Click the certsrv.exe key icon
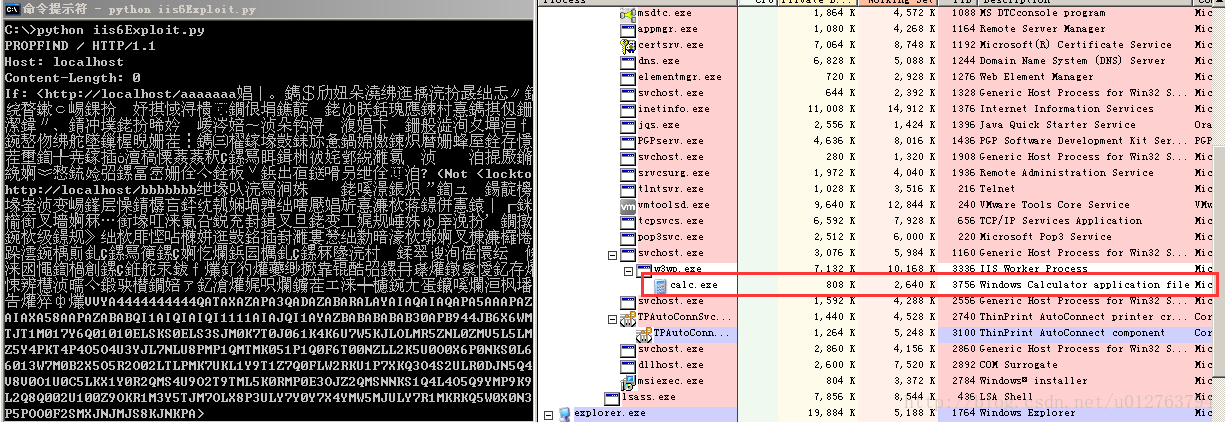This screenshot has height=422, width=1225. (x=628, y=45)
